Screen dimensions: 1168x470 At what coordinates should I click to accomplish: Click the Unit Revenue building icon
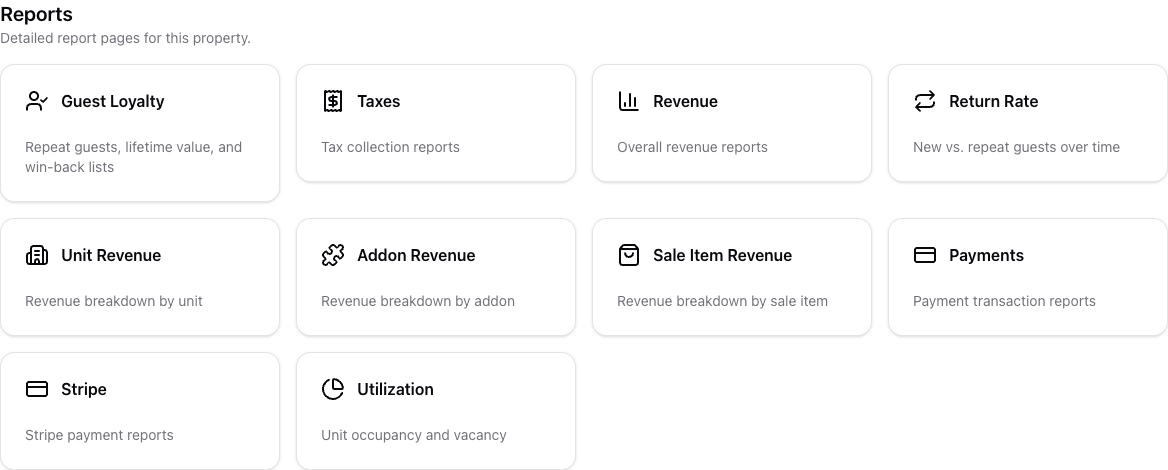(x=36, y=255)
